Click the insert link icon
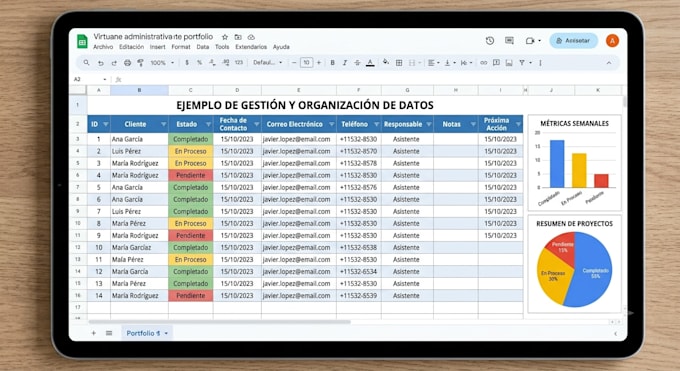This screenshot has height=371, width=680. pyautogui.click(x=483, y=63)
